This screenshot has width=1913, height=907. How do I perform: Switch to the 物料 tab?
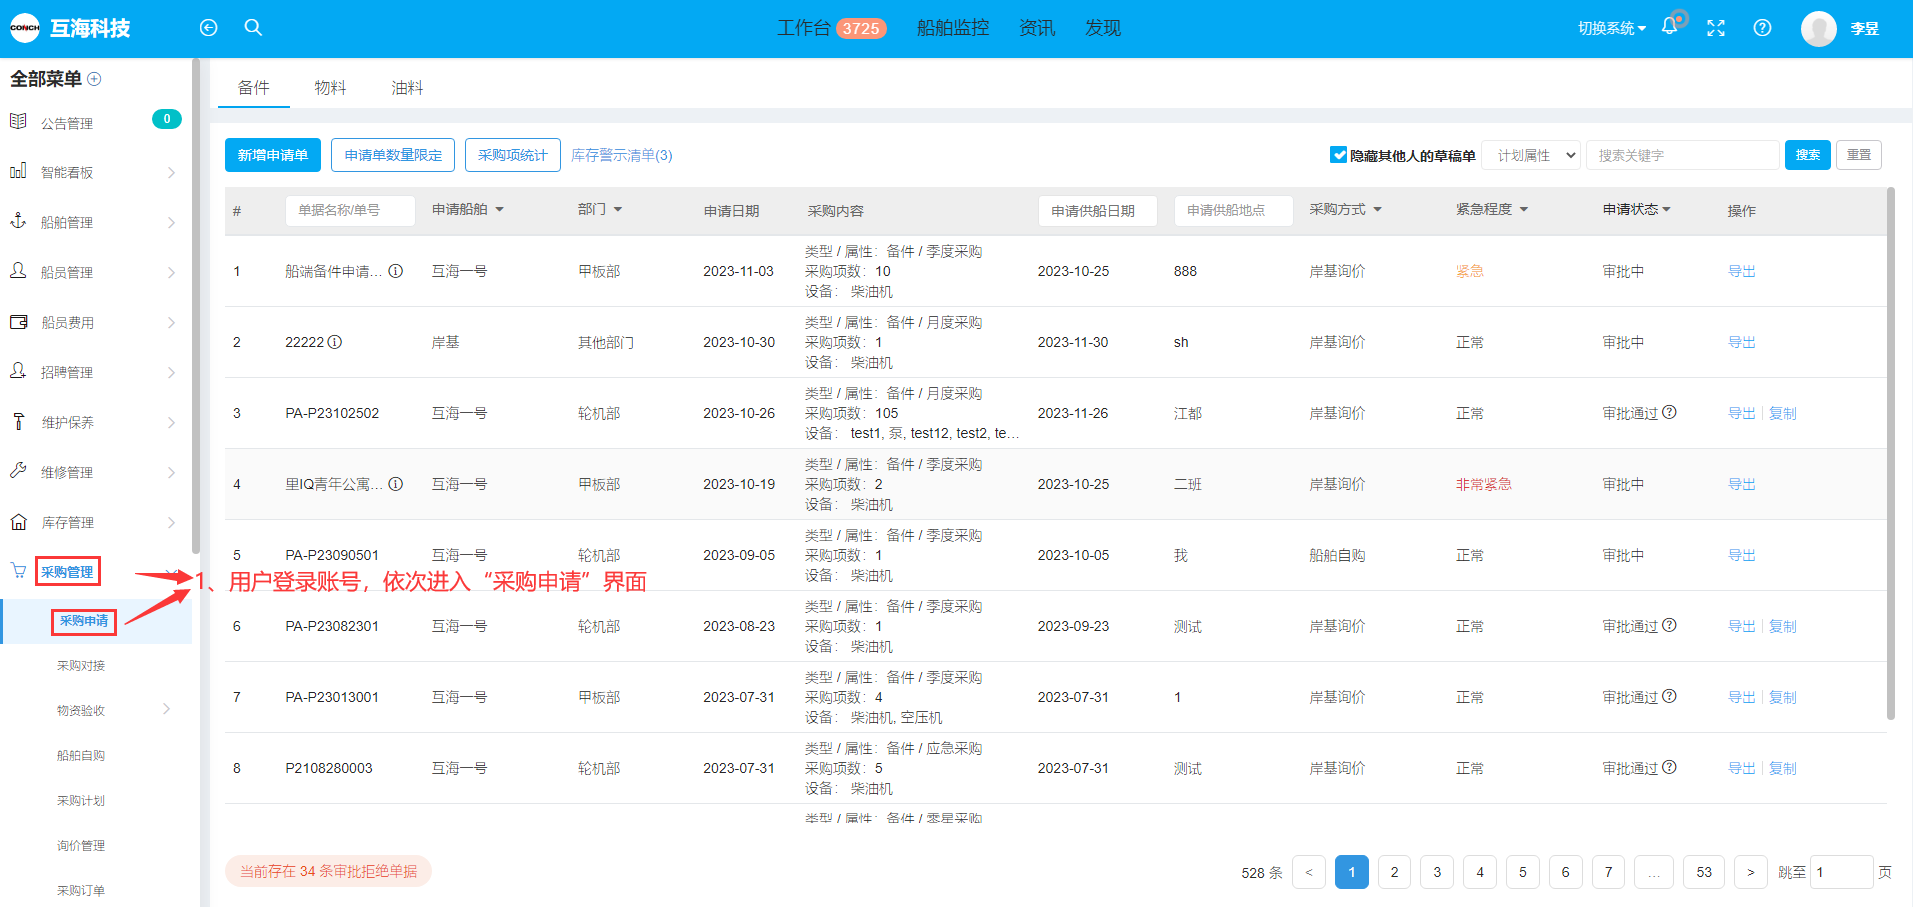coord(330,88)
